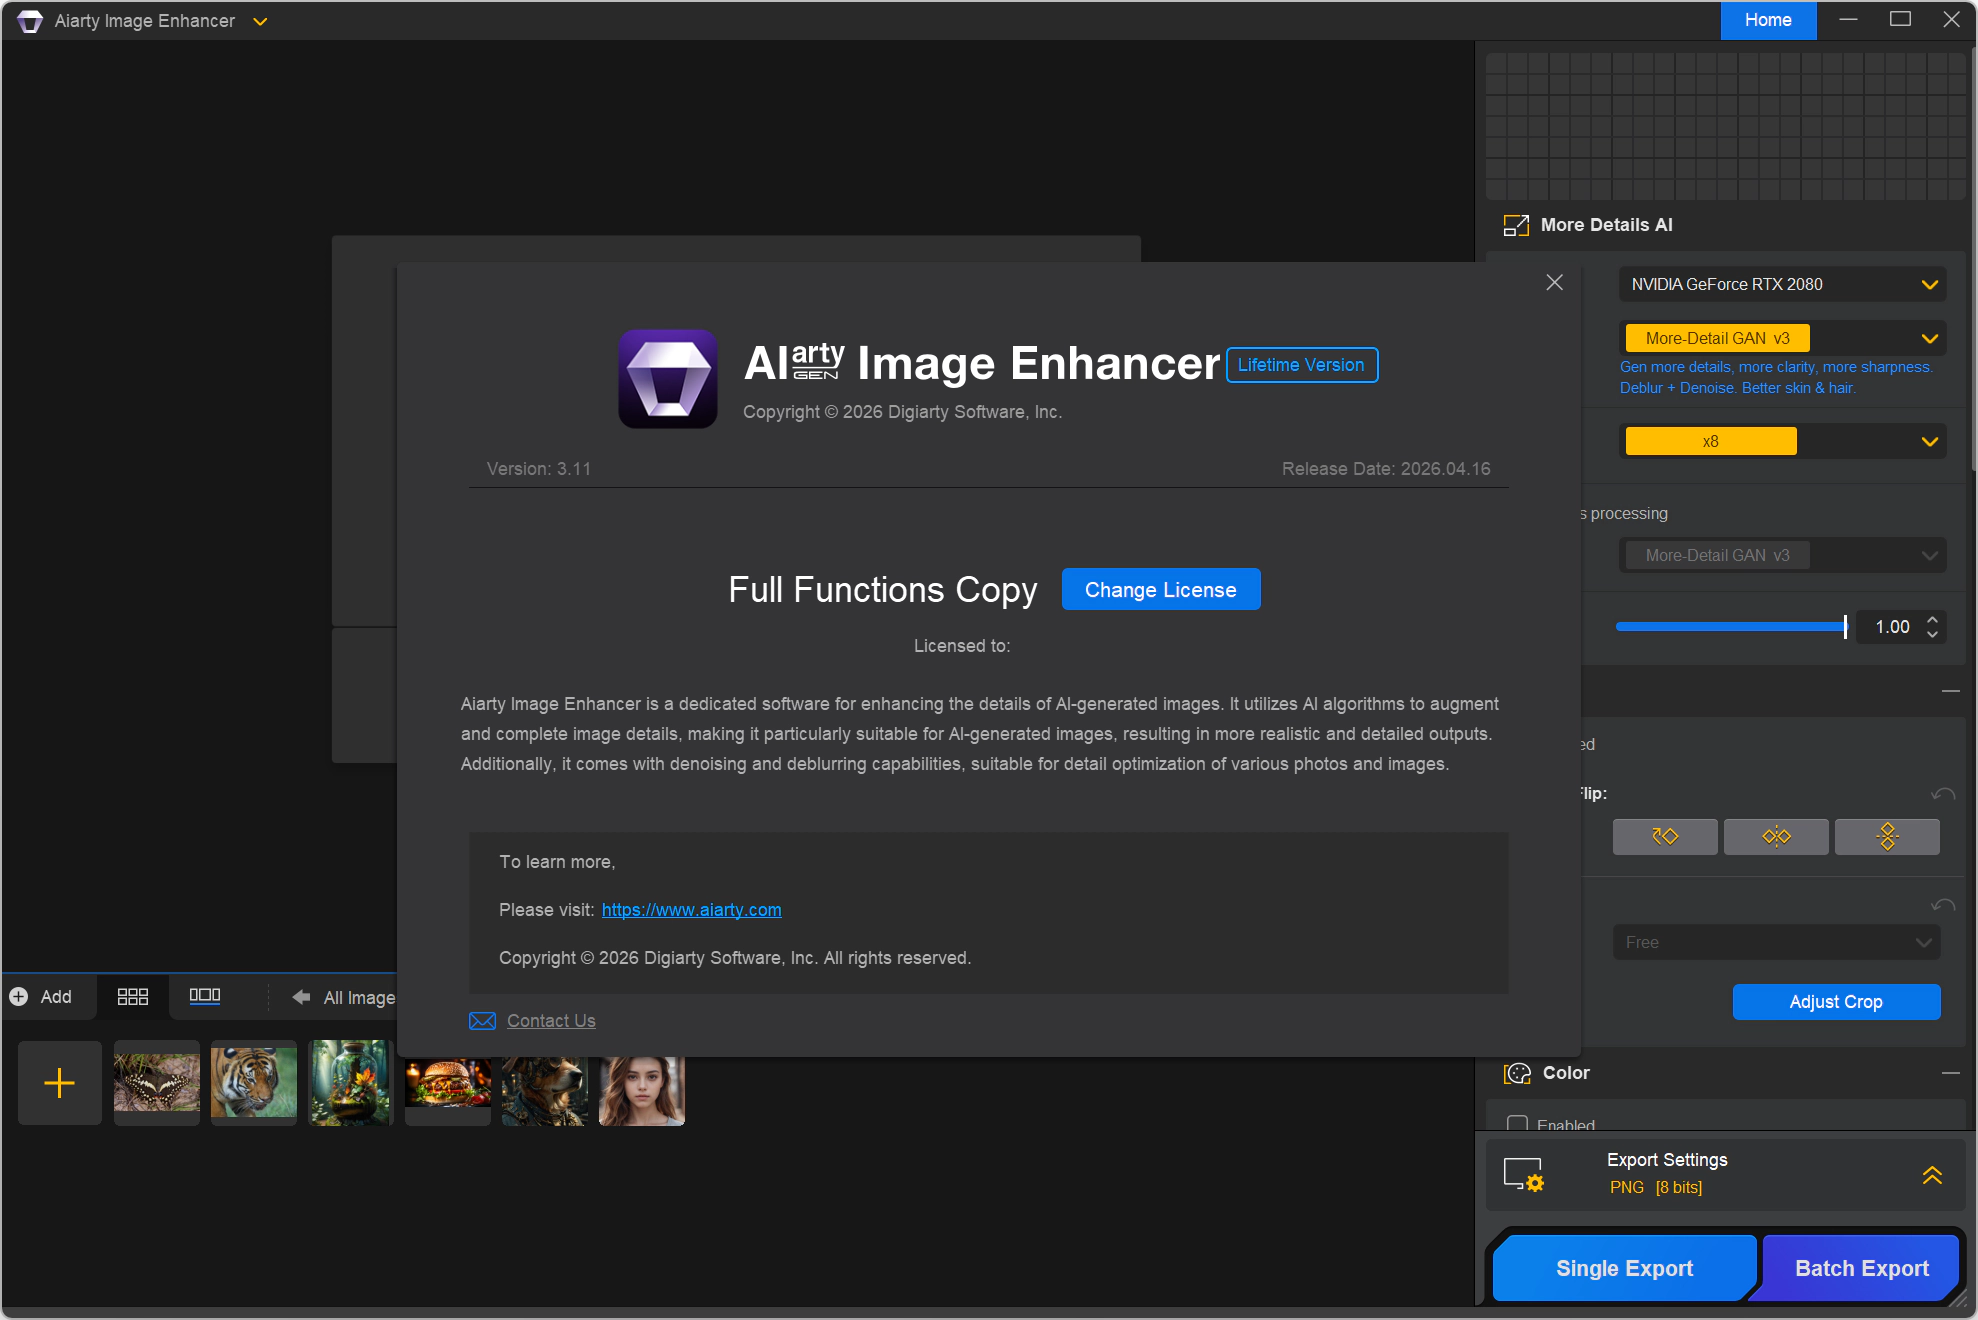Screen dimensions: 1978x1320
Task: Click the vertical flip icon button
Action: coord(1887,836)
